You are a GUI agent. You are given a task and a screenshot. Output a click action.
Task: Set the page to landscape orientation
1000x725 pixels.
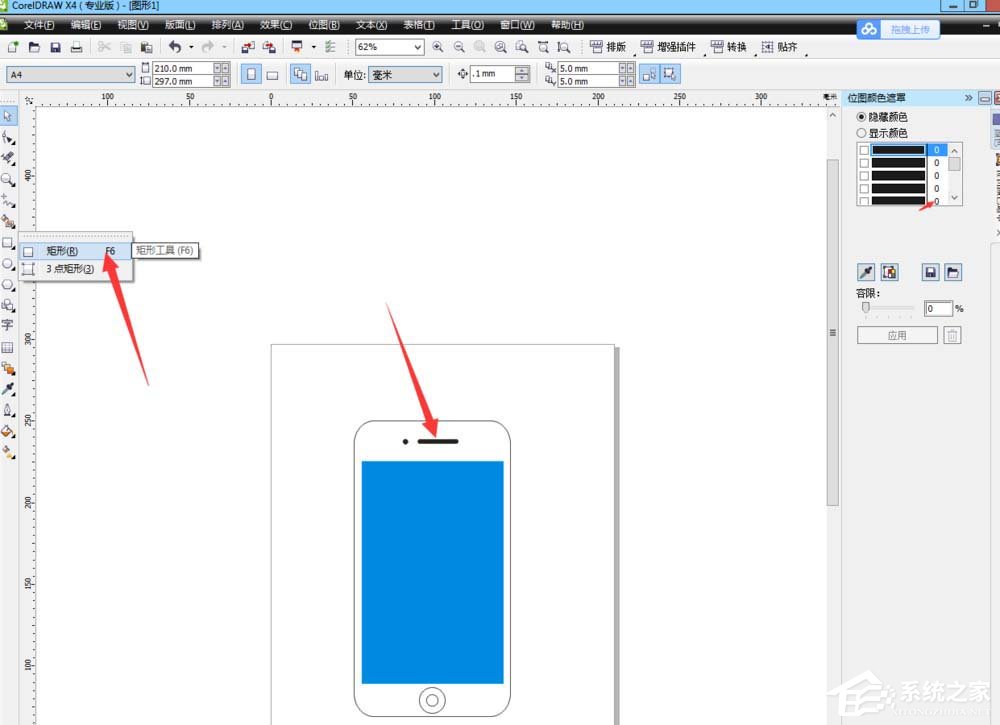click(x=271, y=75)
